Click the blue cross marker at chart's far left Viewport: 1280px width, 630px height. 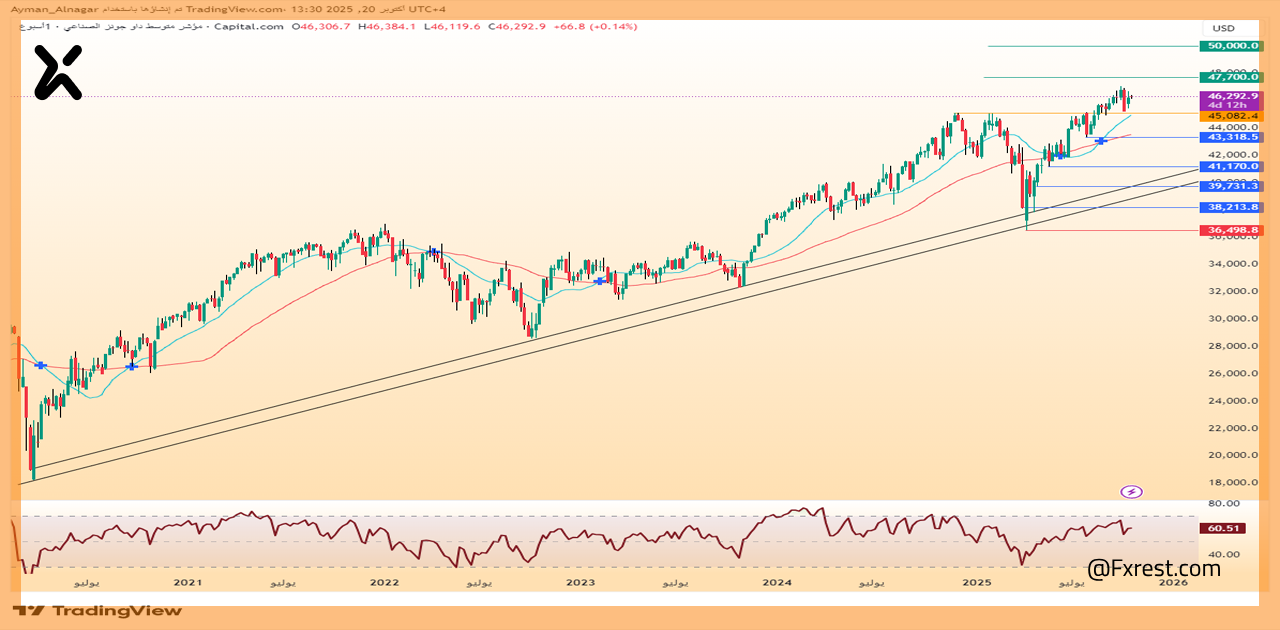pos(40,365)
